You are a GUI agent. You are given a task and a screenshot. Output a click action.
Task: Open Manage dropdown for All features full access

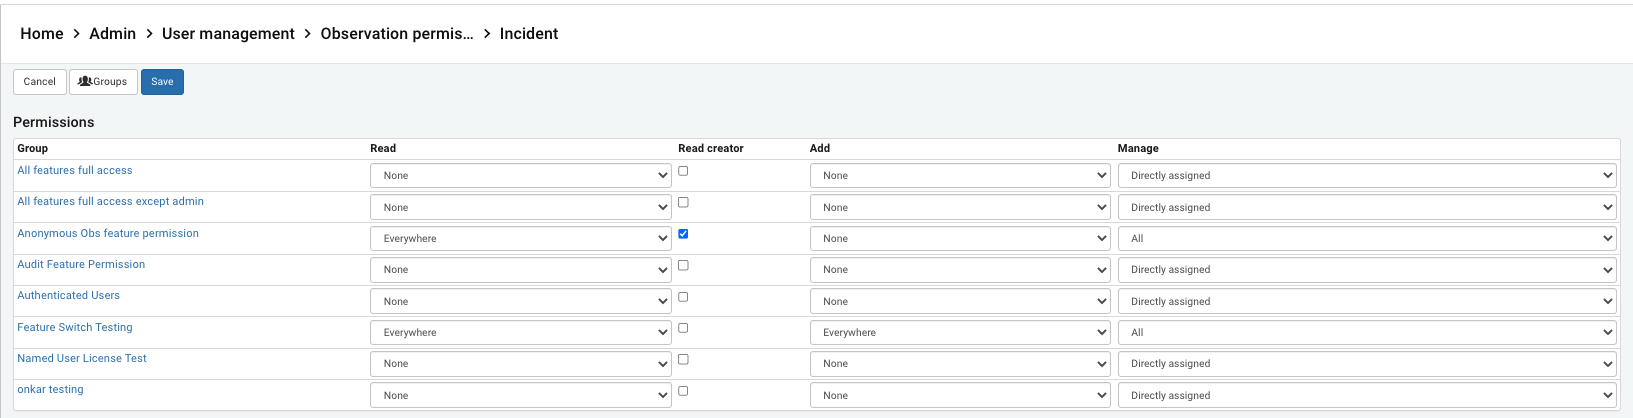coord(1366,176)
